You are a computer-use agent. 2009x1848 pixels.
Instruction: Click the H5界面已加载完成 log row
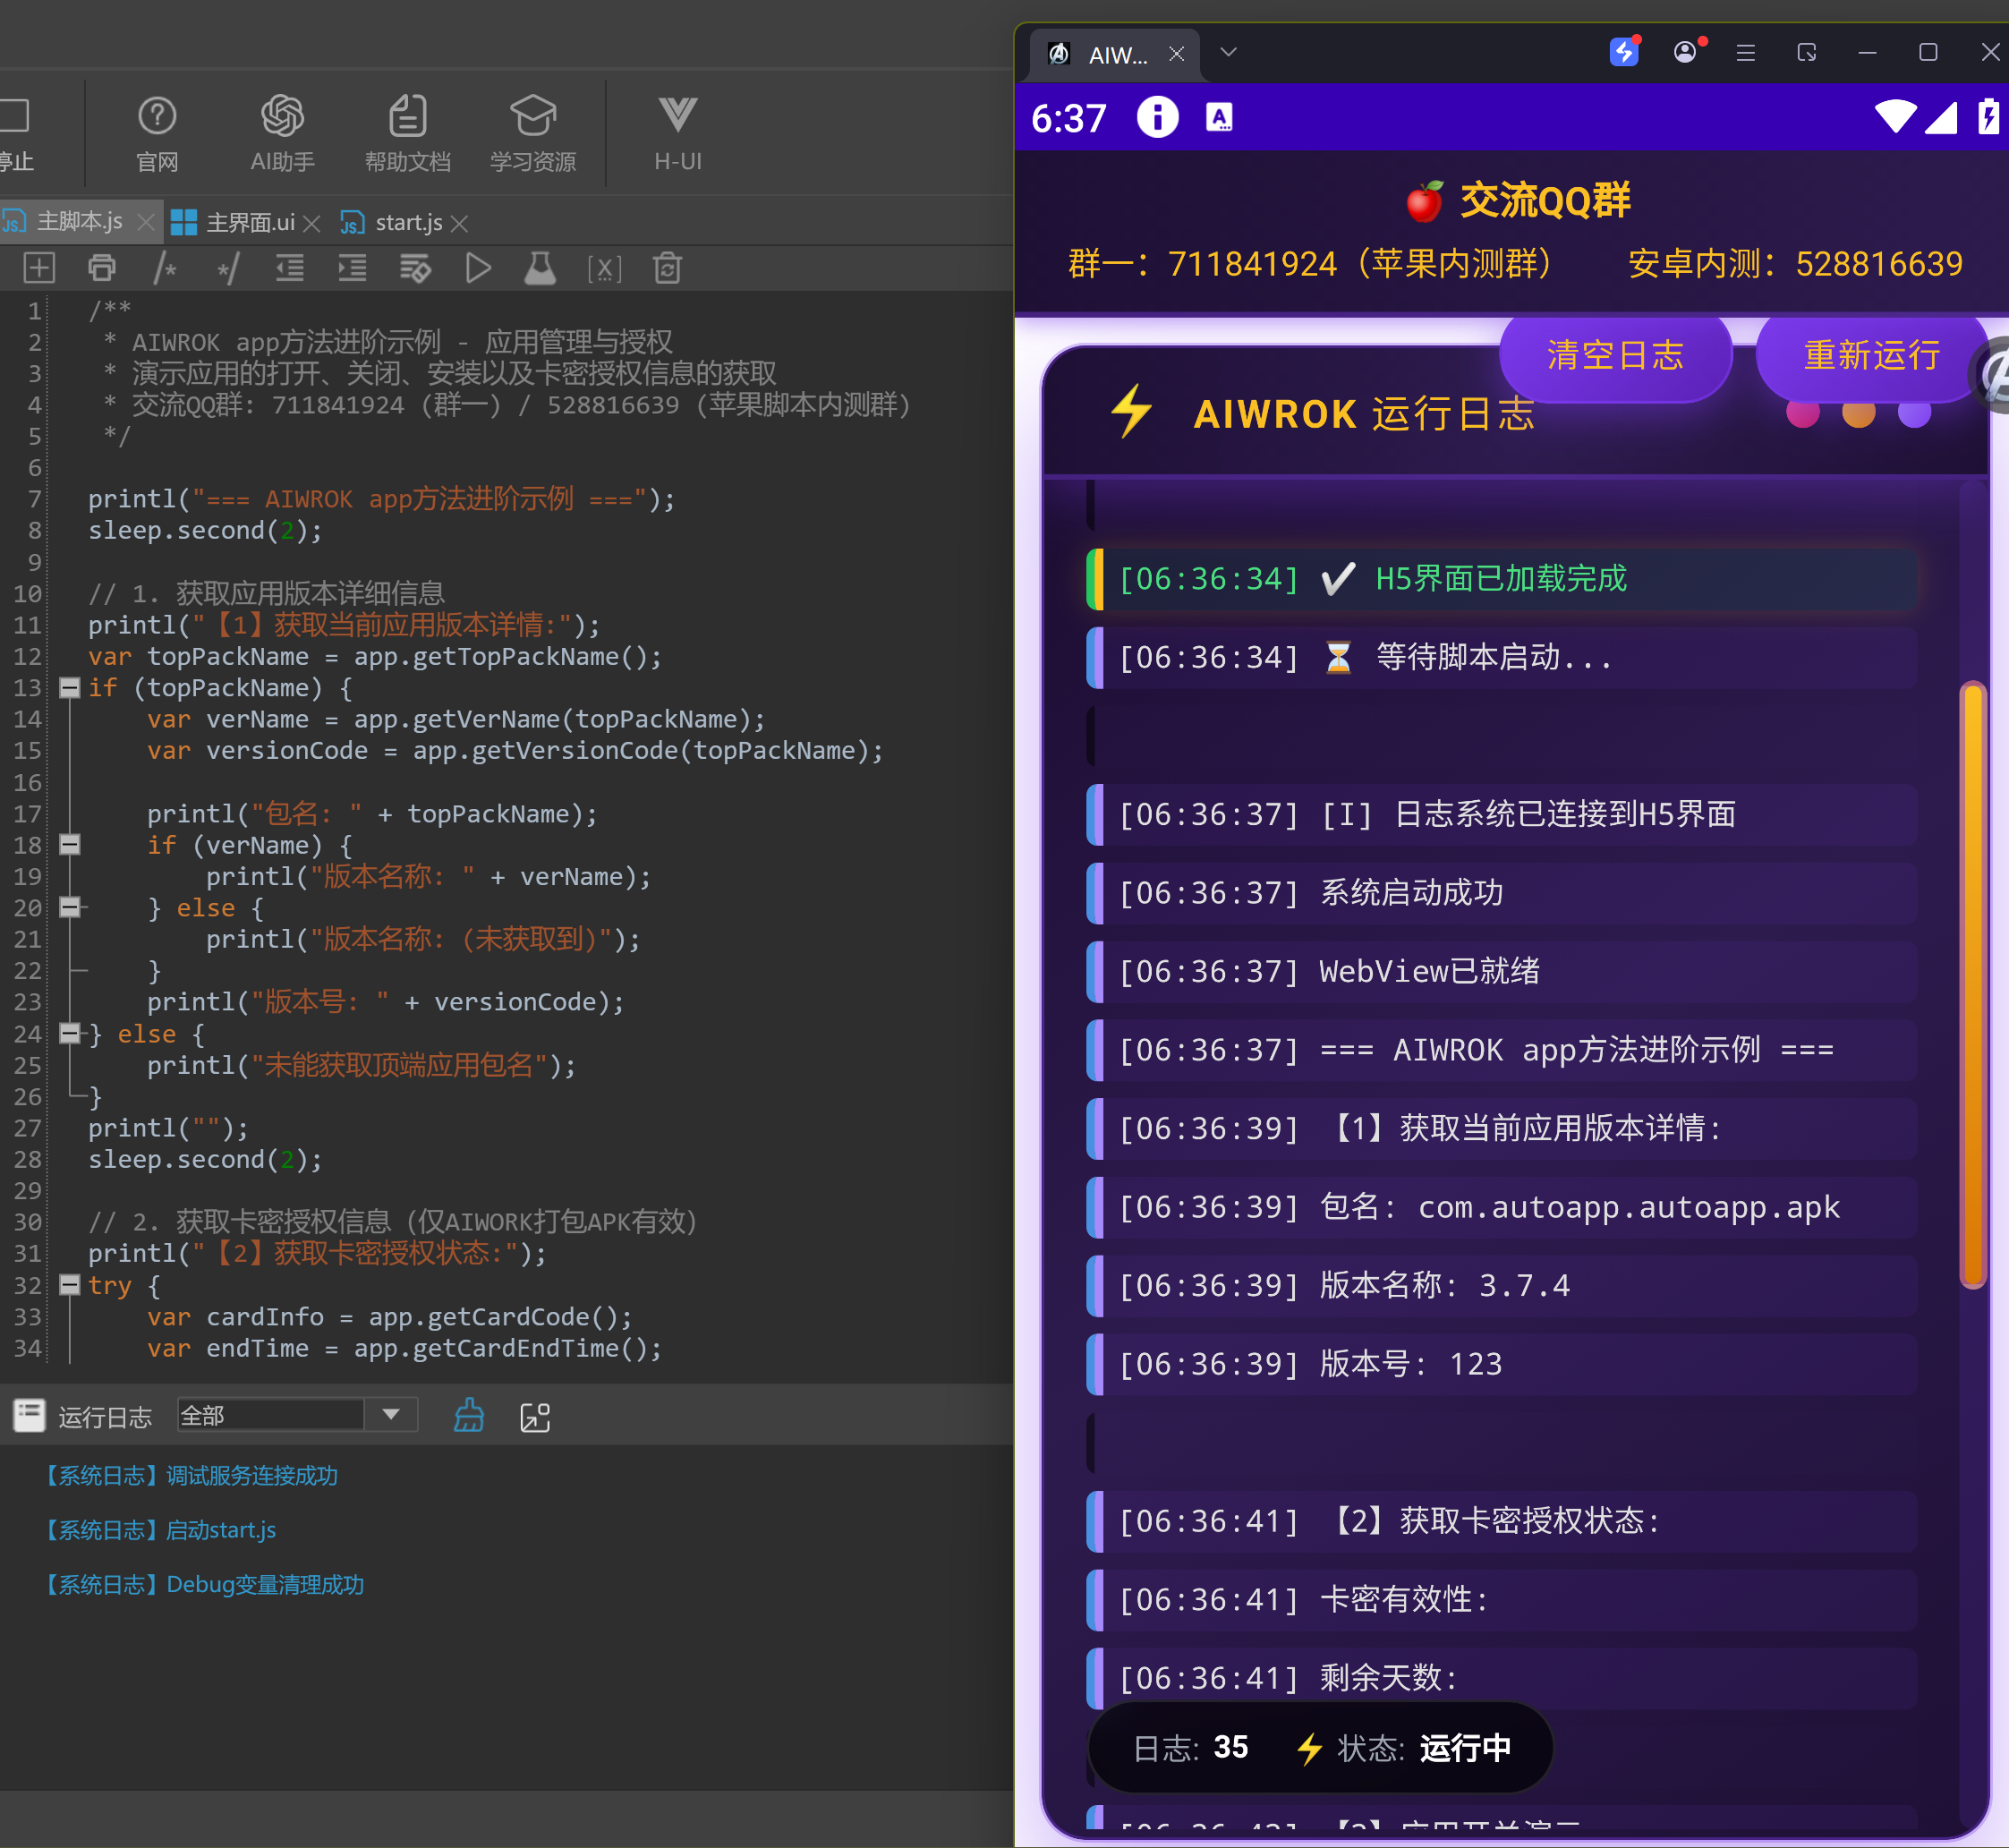tap(1502, 579)
